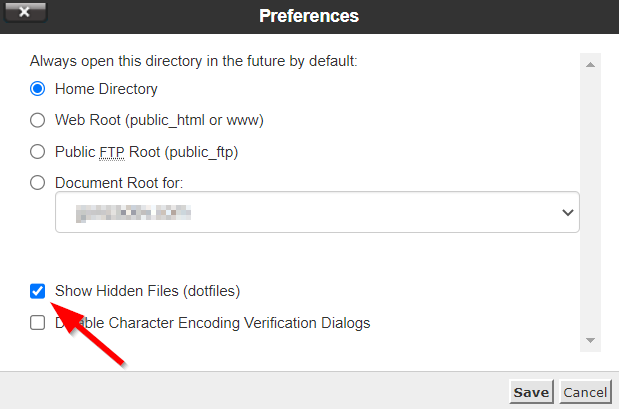Viewport: 619px width, 409px height.
Task: Pick the Document Root for radio button
Action: [x=38, y=183]
